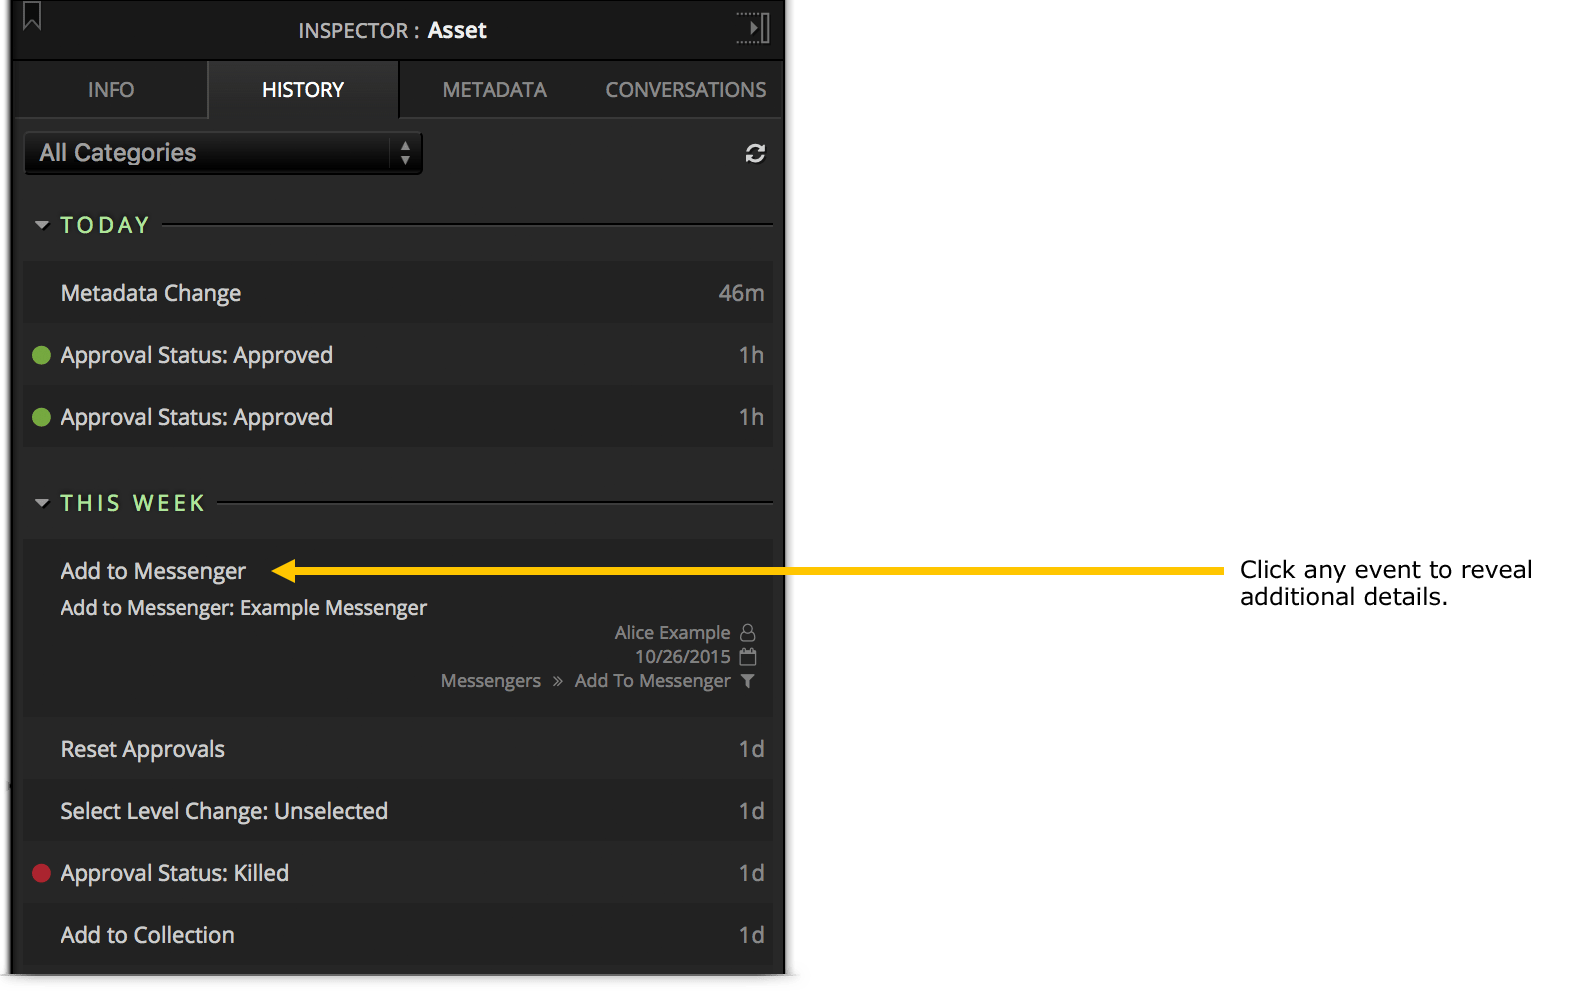Refresh the history list

pyautogui.click(x=755, y=153)
